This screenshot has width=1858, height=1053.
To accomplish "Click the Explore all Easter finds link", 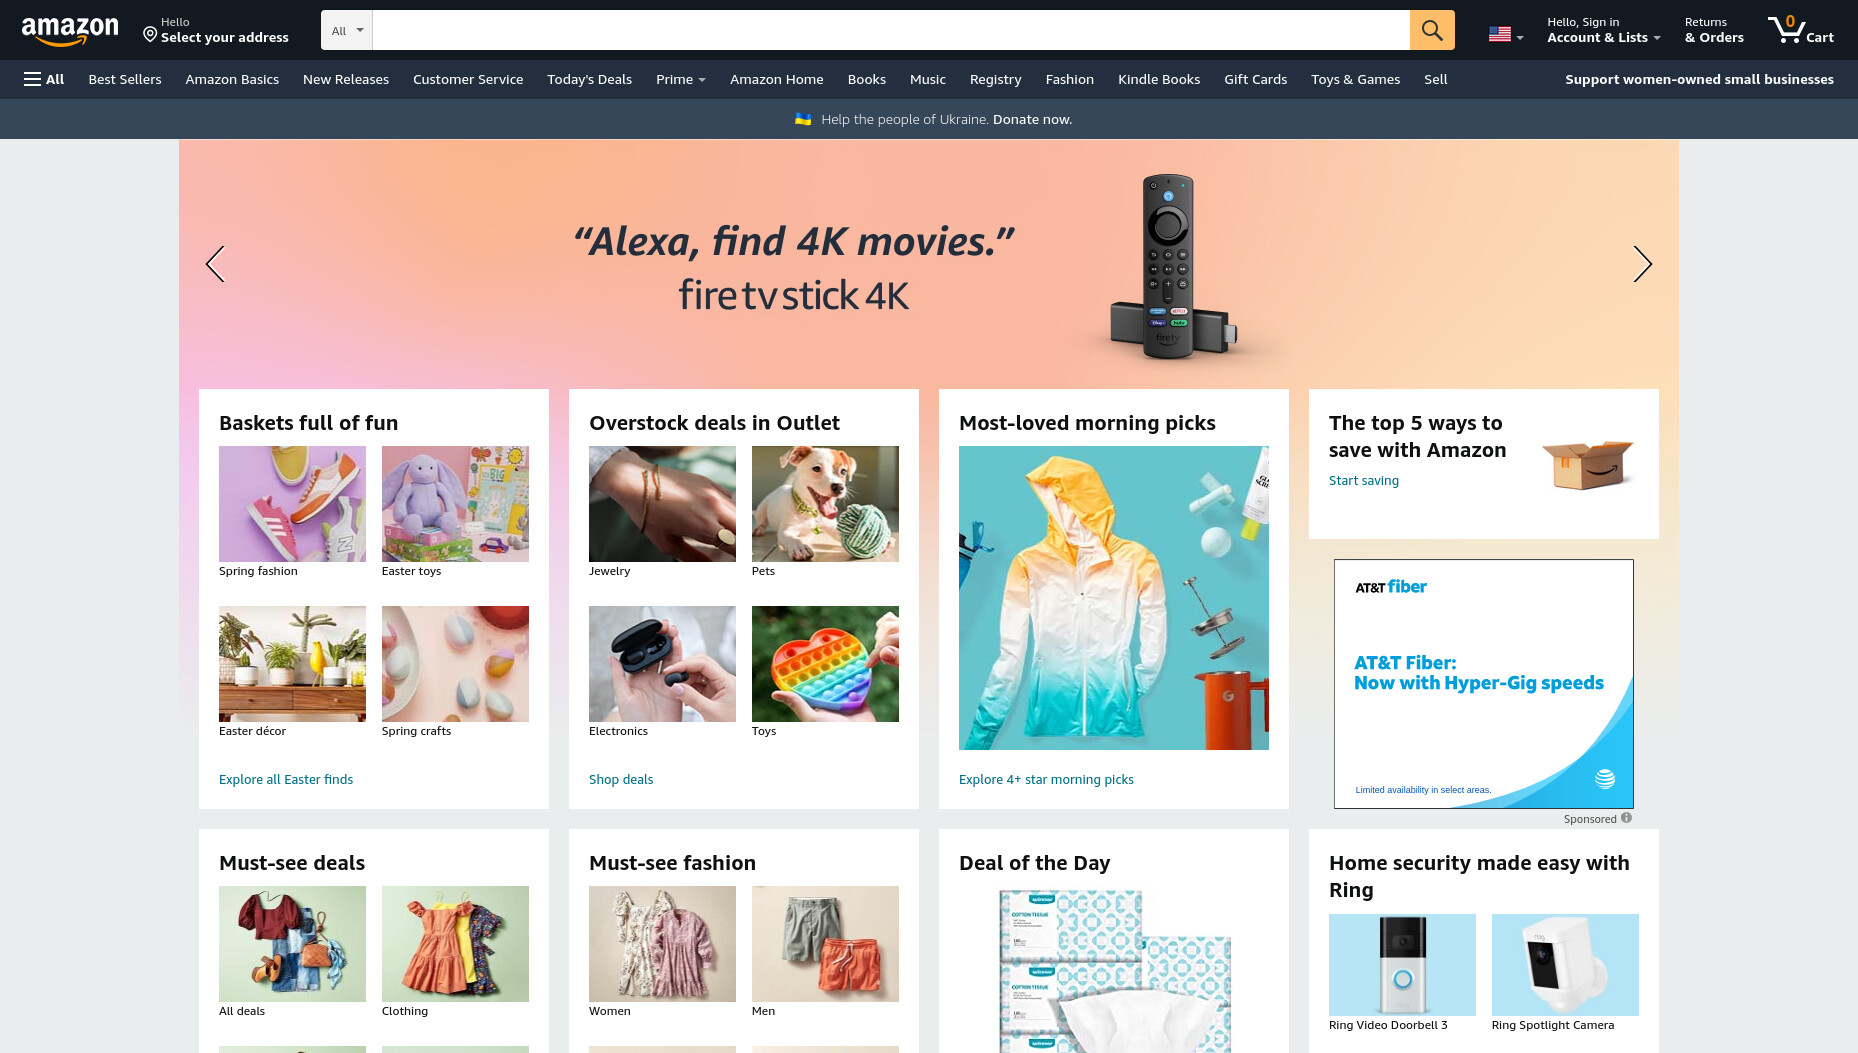I will click(286, 779).
